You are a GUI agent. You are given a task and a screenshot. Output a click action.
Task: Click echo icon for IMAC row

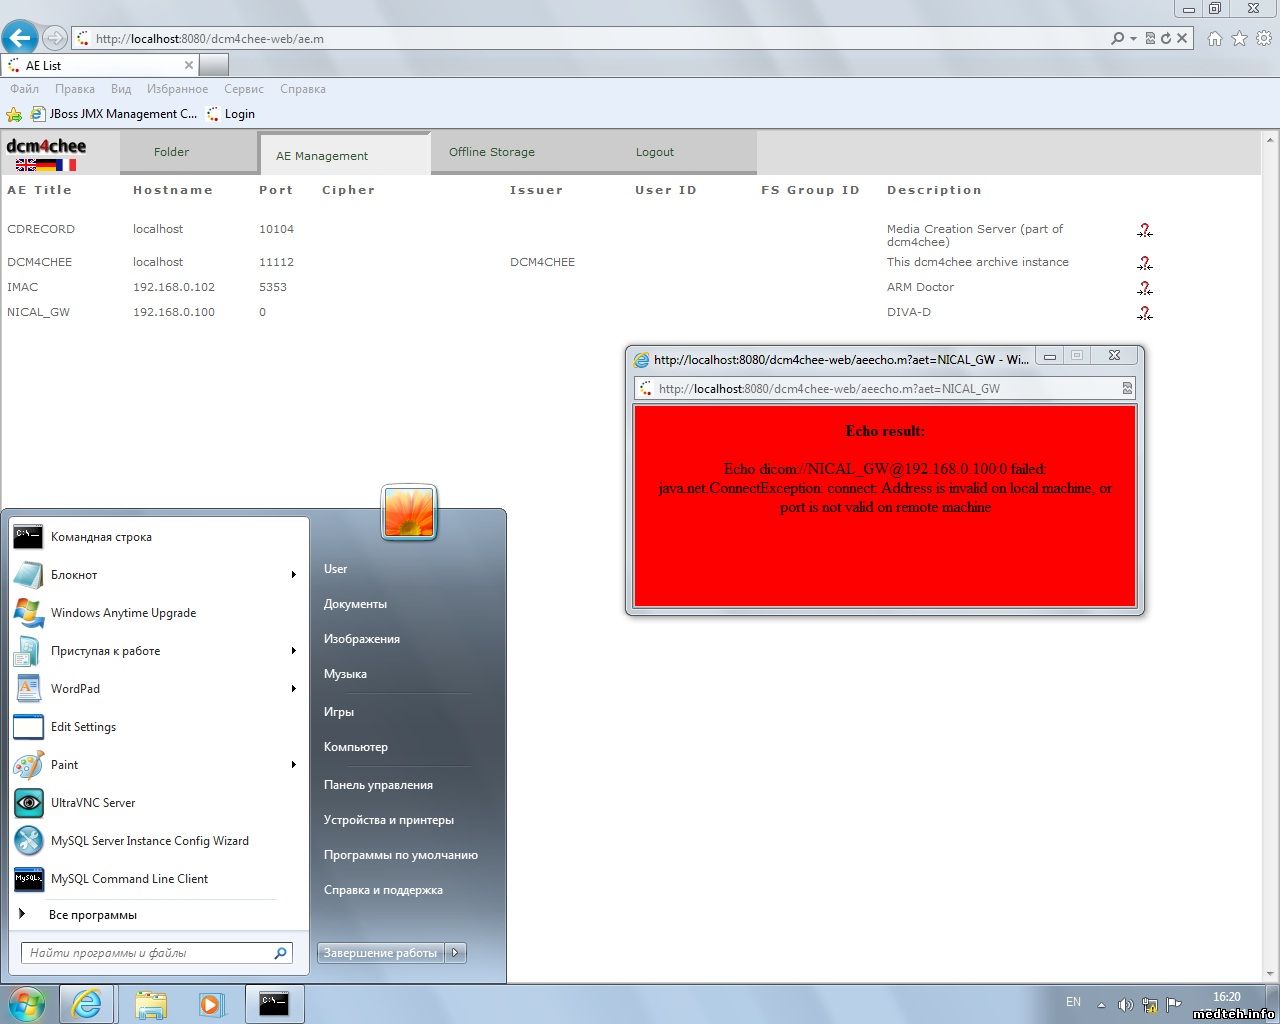1145,288
